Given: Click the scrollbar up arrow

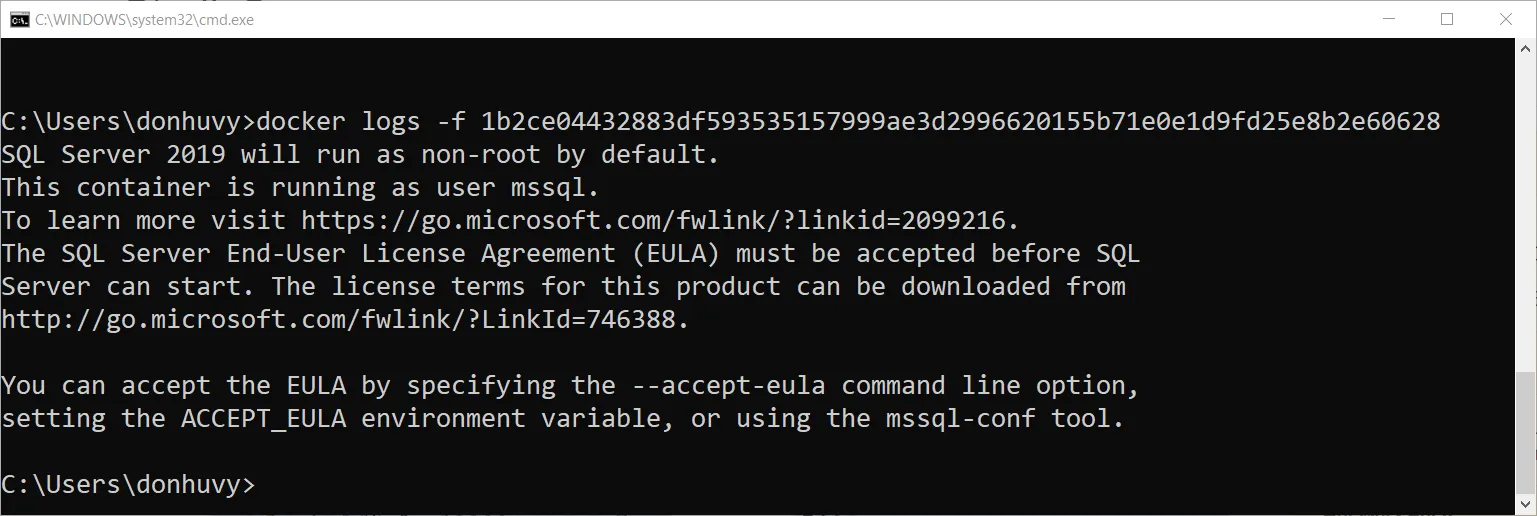Looking at the screenshot, I should [1526, 48].
